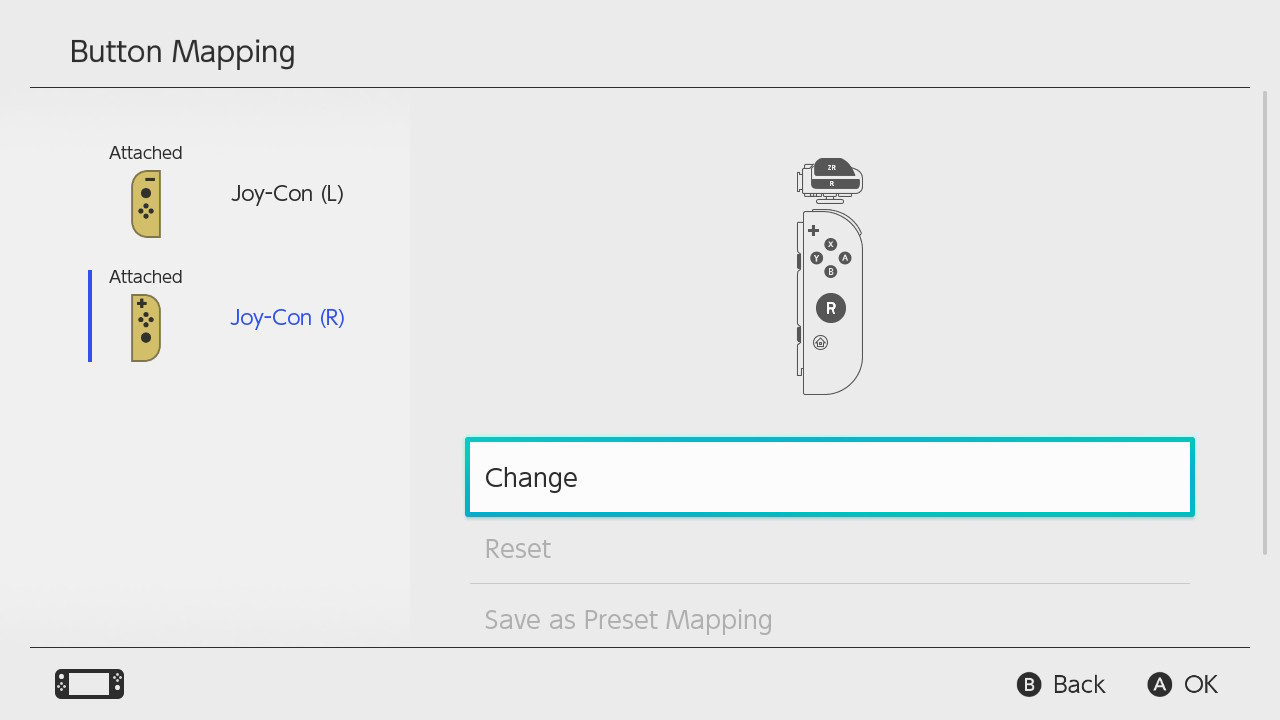Click the Joy-Con (R) controller icon
This screenshot has height=720, width=1280.
146,328
